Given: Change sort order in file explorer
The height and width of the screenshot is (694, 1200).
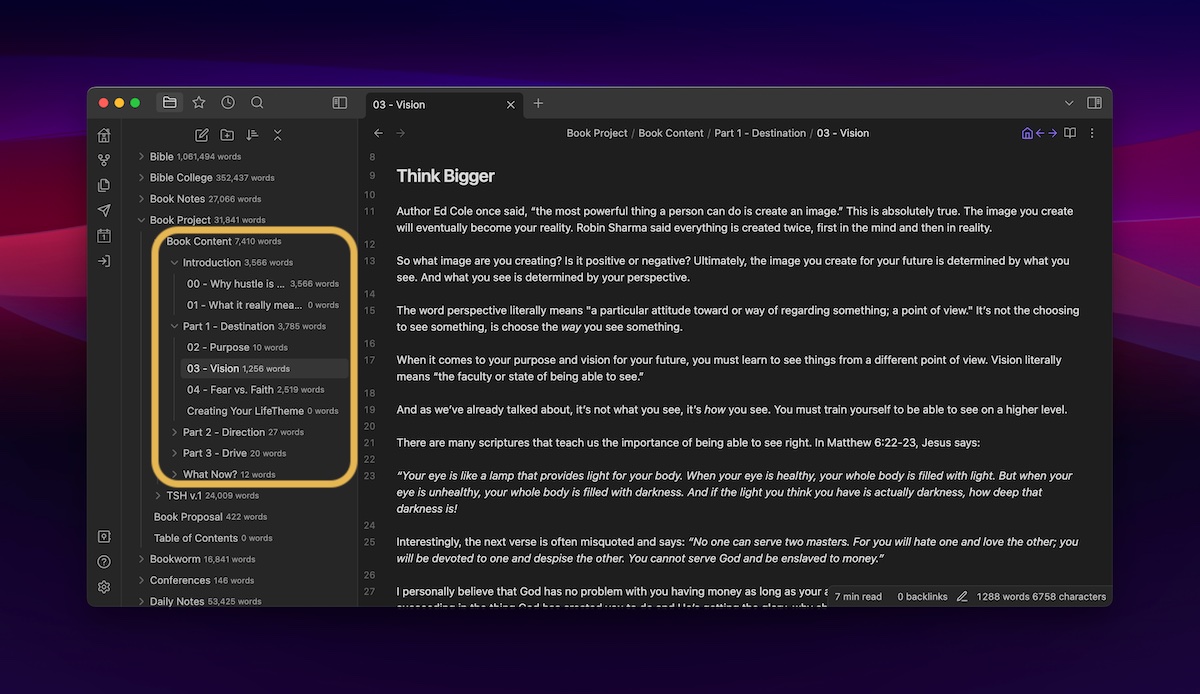Looking at the screenshot, I should pyautogui.click(x=252, y=135).
